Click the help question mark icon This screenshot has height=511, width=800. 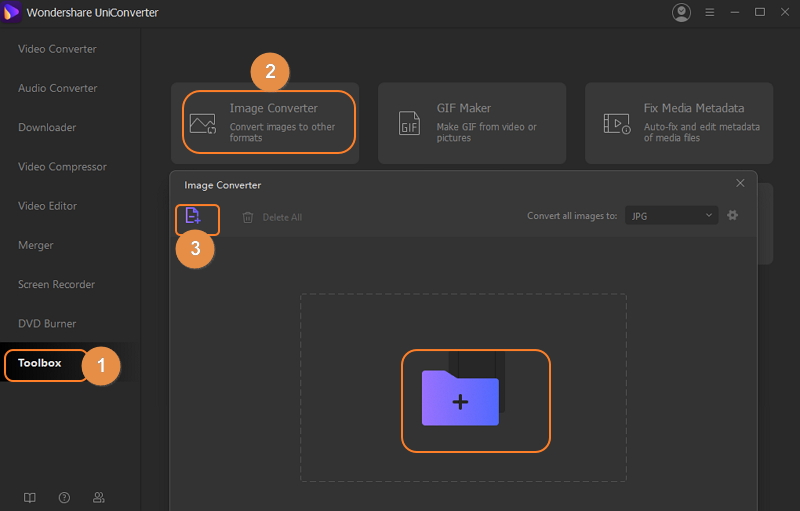[64, 498]
